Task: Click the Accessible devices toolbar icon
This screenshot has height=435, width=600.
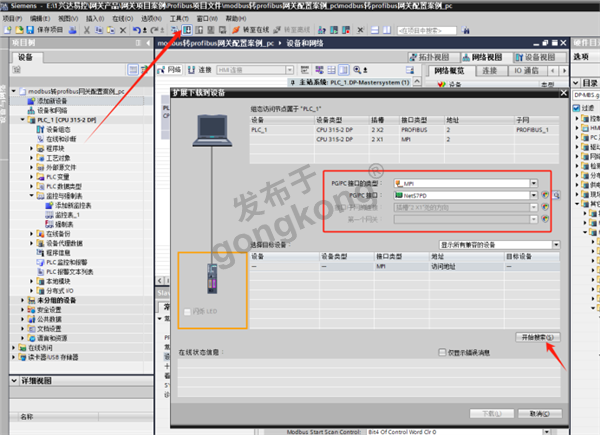Action: pos(322,30)
